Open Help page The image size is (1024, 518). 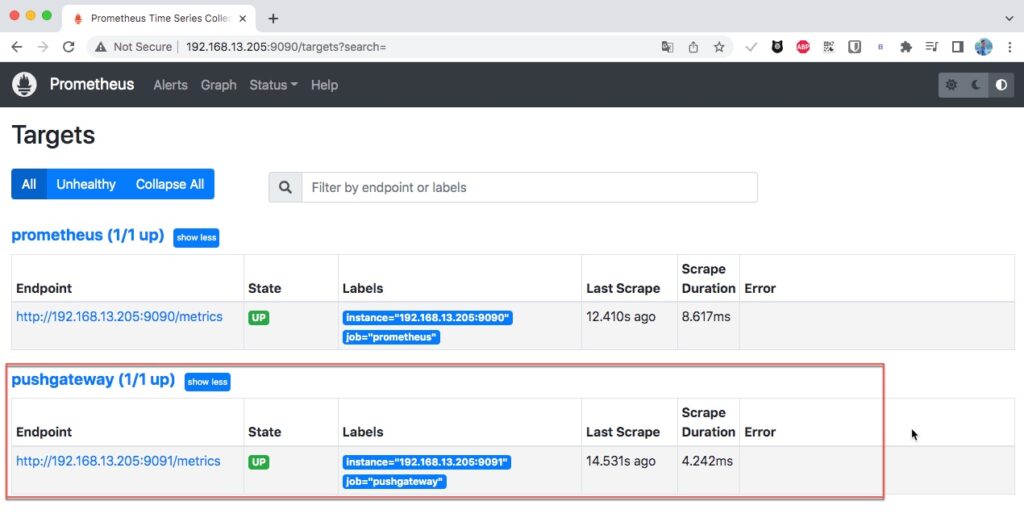[x=324, y=85]
